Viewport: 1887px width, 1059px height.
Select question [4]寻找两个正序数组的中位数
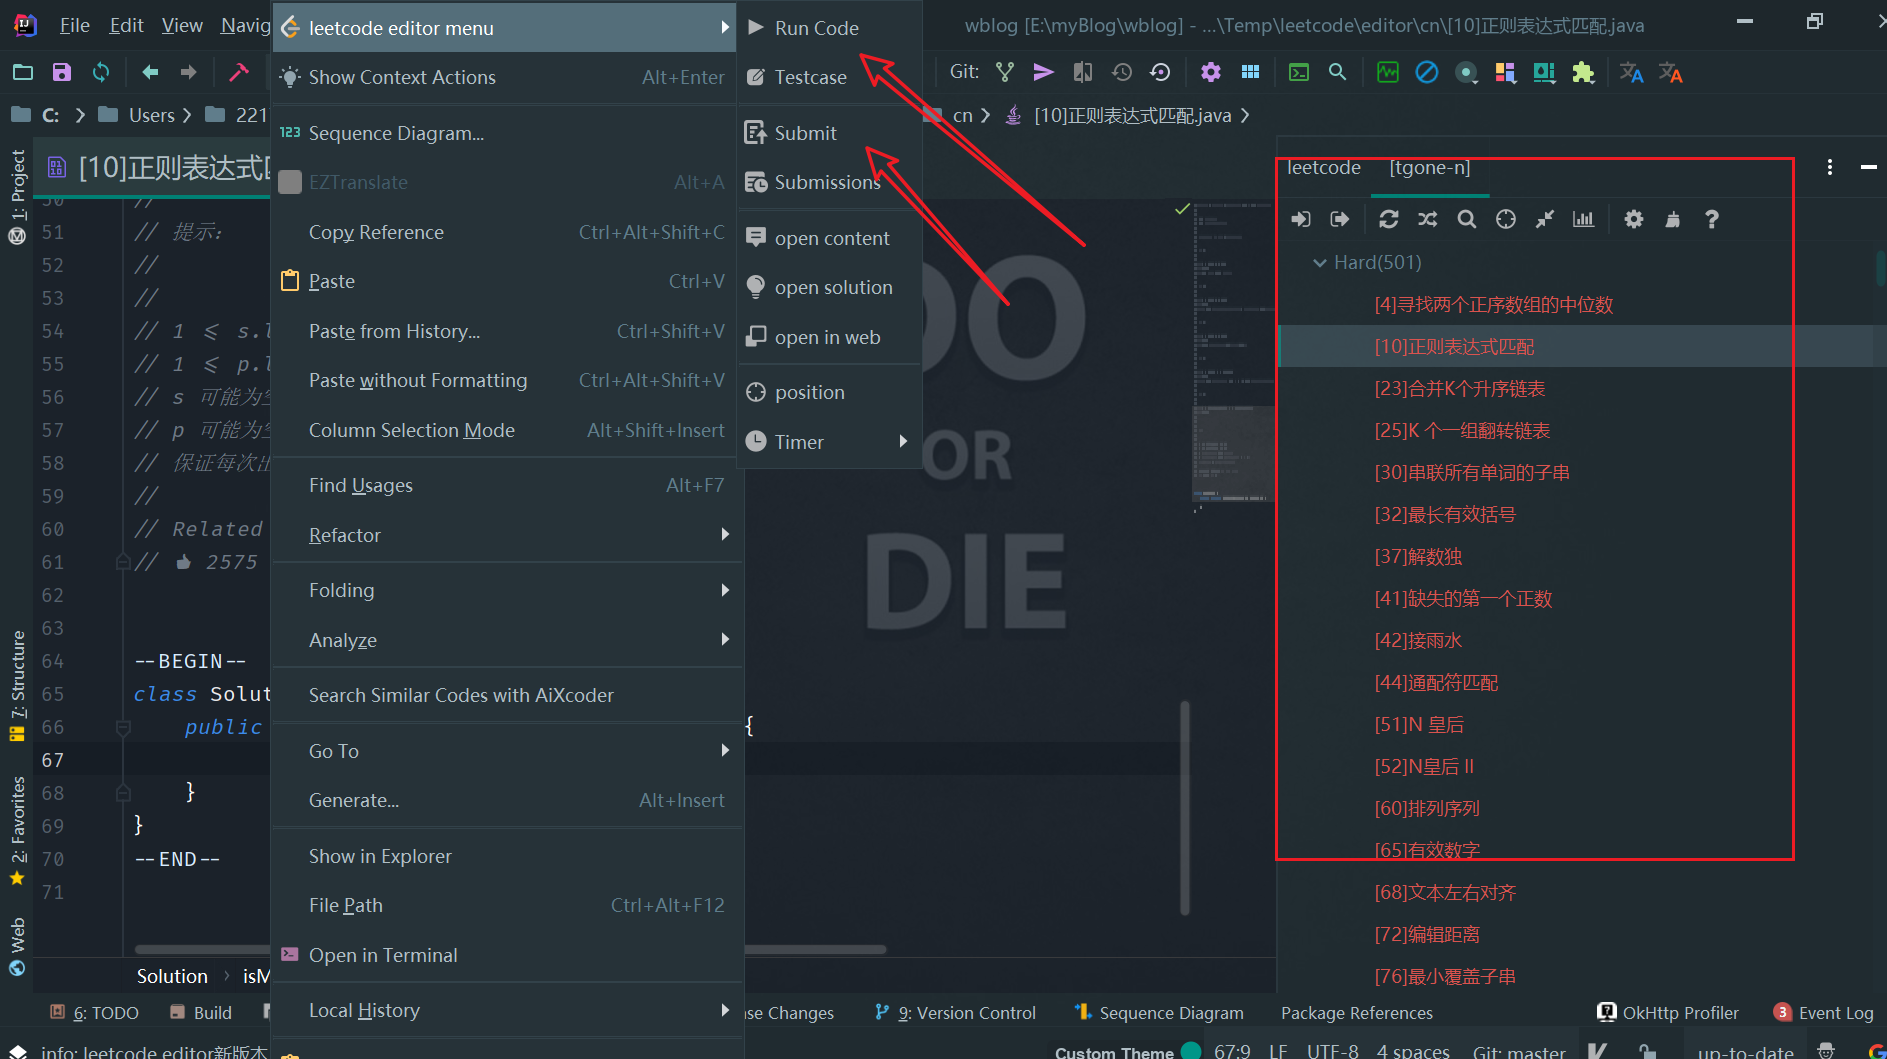coord(1494,305)
